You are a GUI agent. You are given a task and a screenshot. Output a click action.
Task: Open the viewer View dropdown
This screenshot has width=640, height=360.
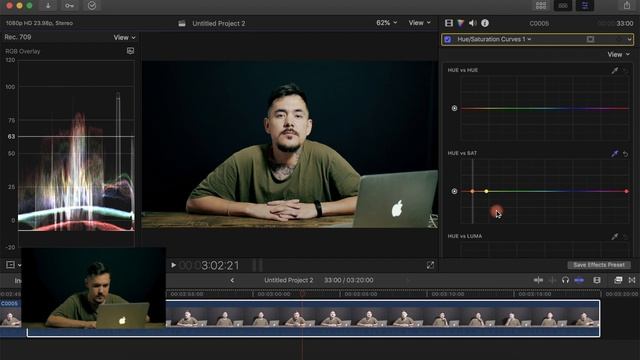pyautogui.click(x=420, y=23)
